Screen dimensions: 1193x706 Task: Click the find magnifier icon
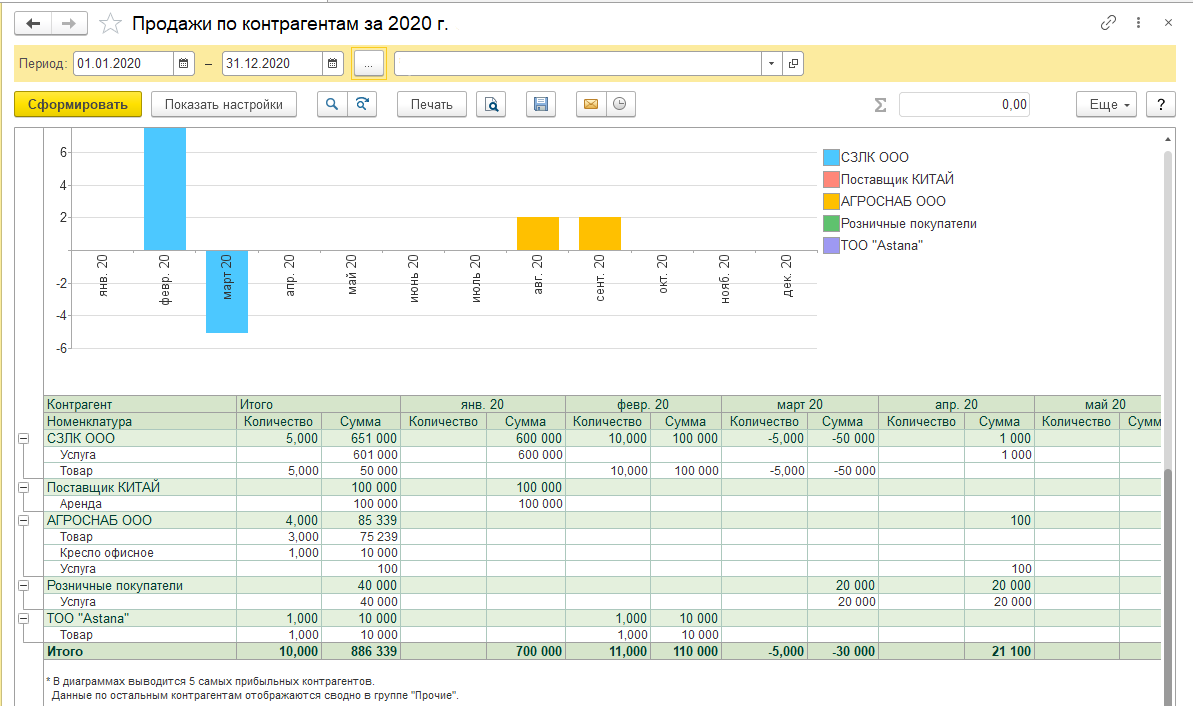point(332,104)
